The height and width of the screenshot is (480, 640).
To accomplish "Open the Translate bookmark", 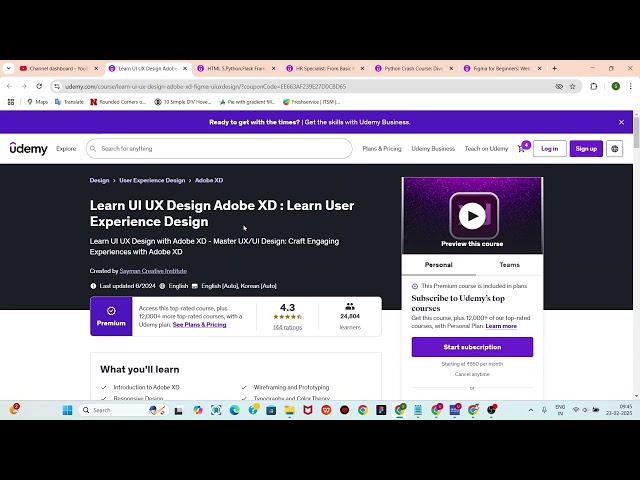I will [69, 102].
